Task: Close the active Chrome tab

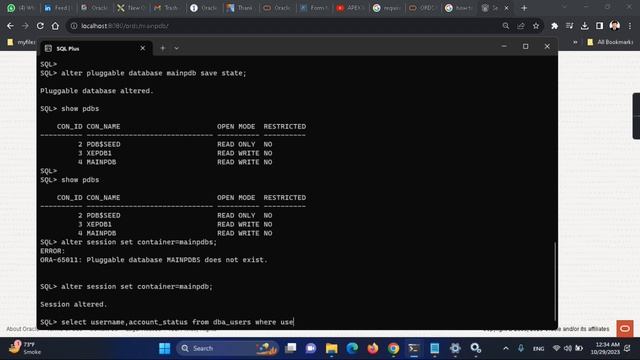Action: tap(507, 8)
